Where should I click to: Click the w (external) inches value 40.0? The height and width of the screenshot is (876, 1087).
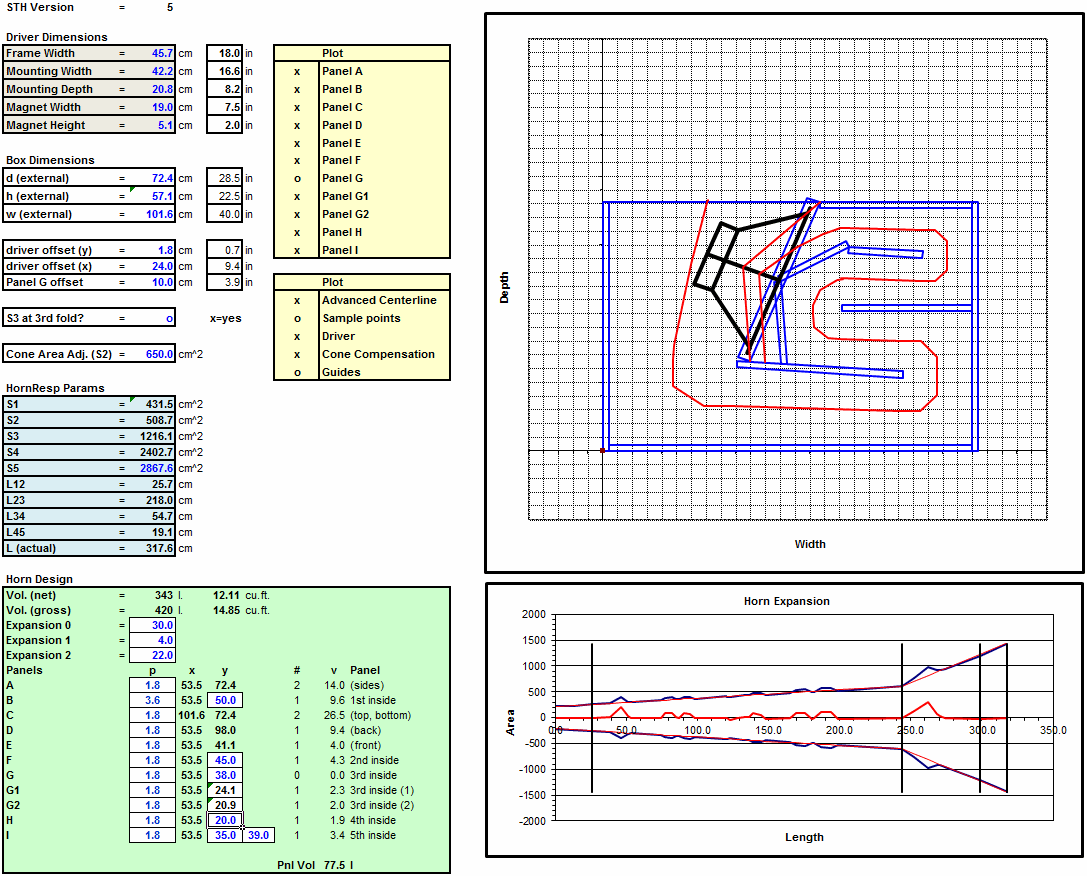(225, 214)
